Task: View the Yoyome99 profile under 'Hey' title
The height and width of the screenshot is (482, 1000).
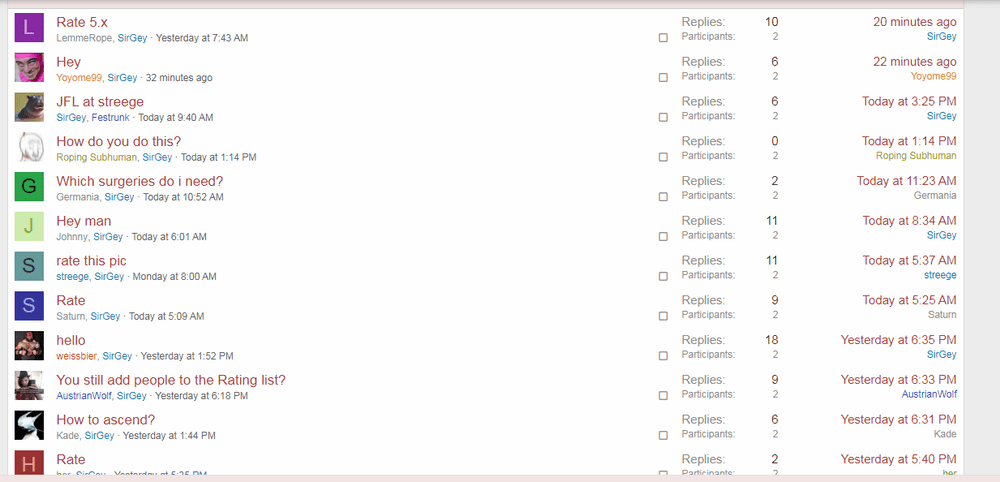Action: tap(79, 78)
